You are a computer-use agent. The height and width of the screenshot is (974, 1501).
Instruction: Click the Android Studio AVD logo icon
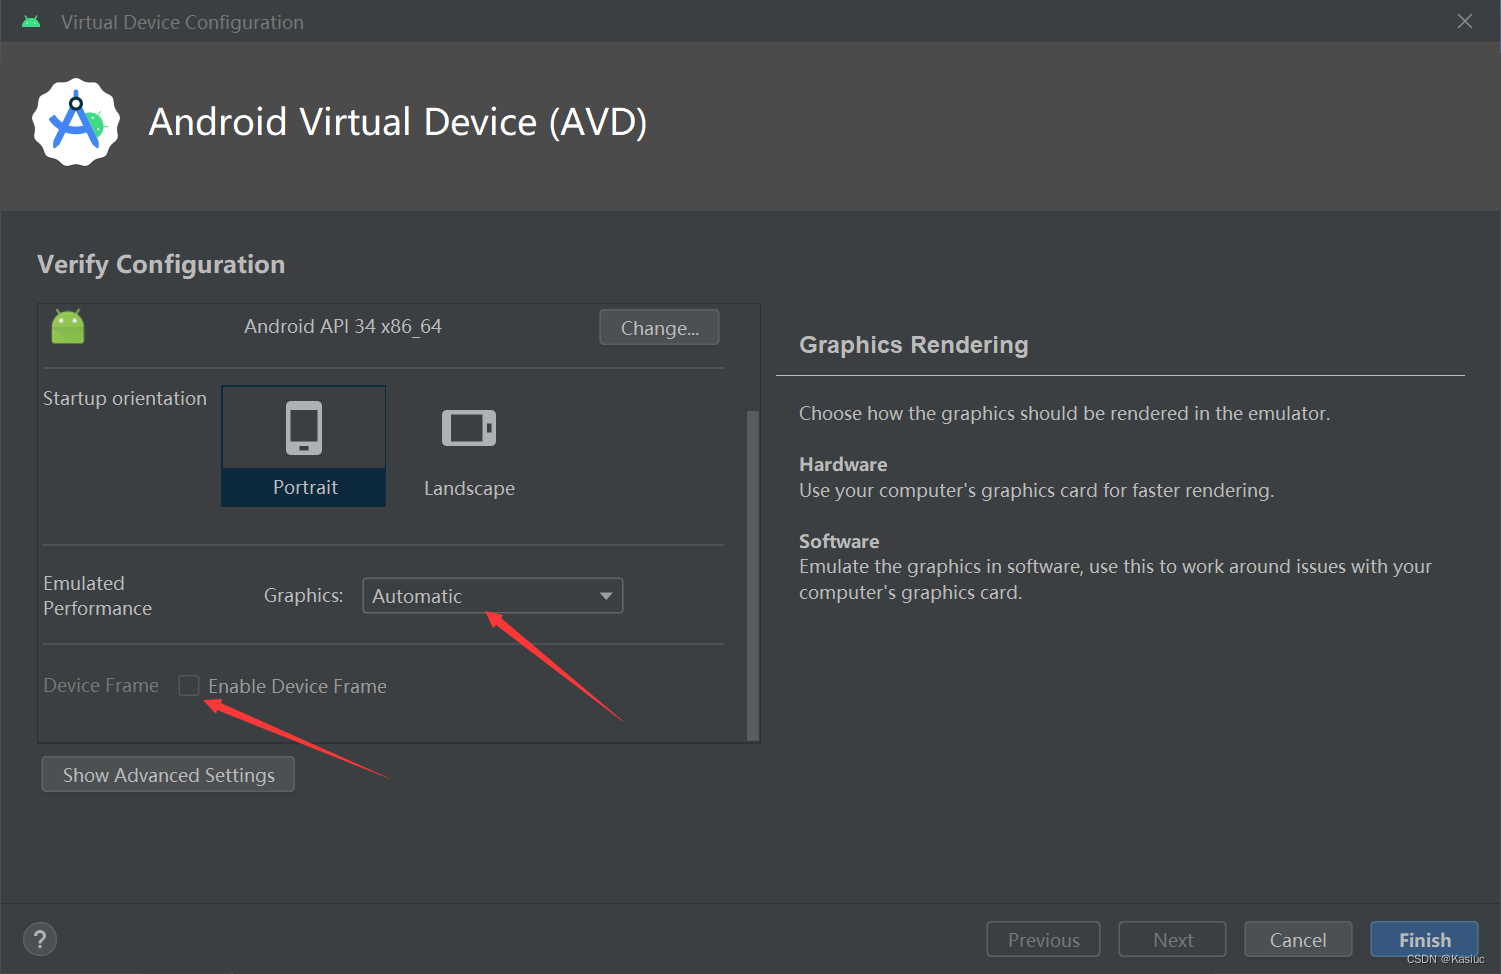[x=76, y=122]
